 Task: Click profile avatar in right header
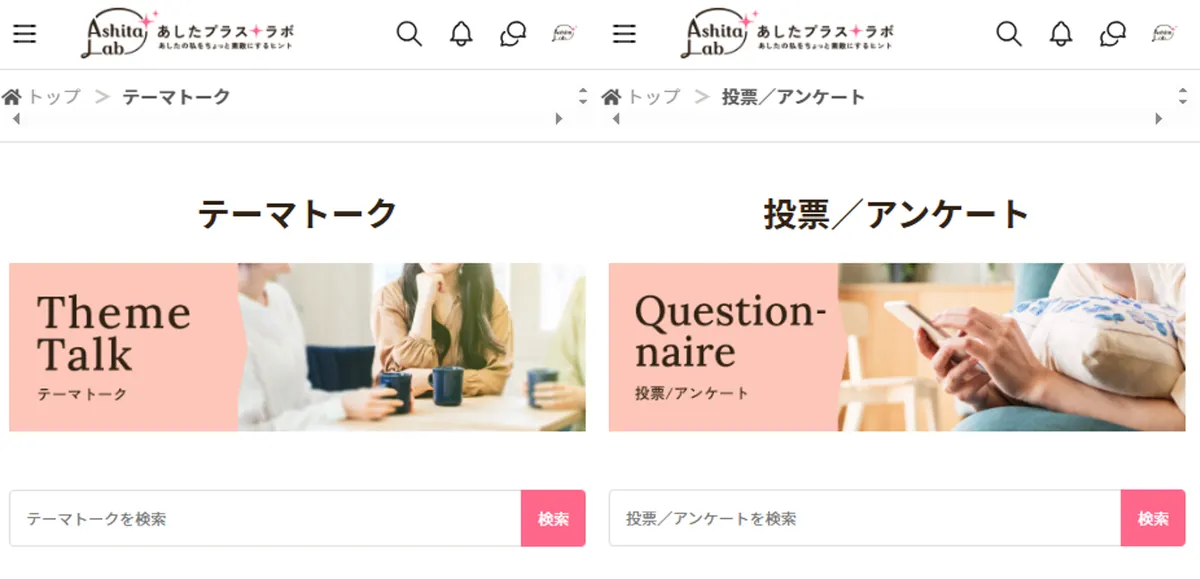pos(1163,34)
